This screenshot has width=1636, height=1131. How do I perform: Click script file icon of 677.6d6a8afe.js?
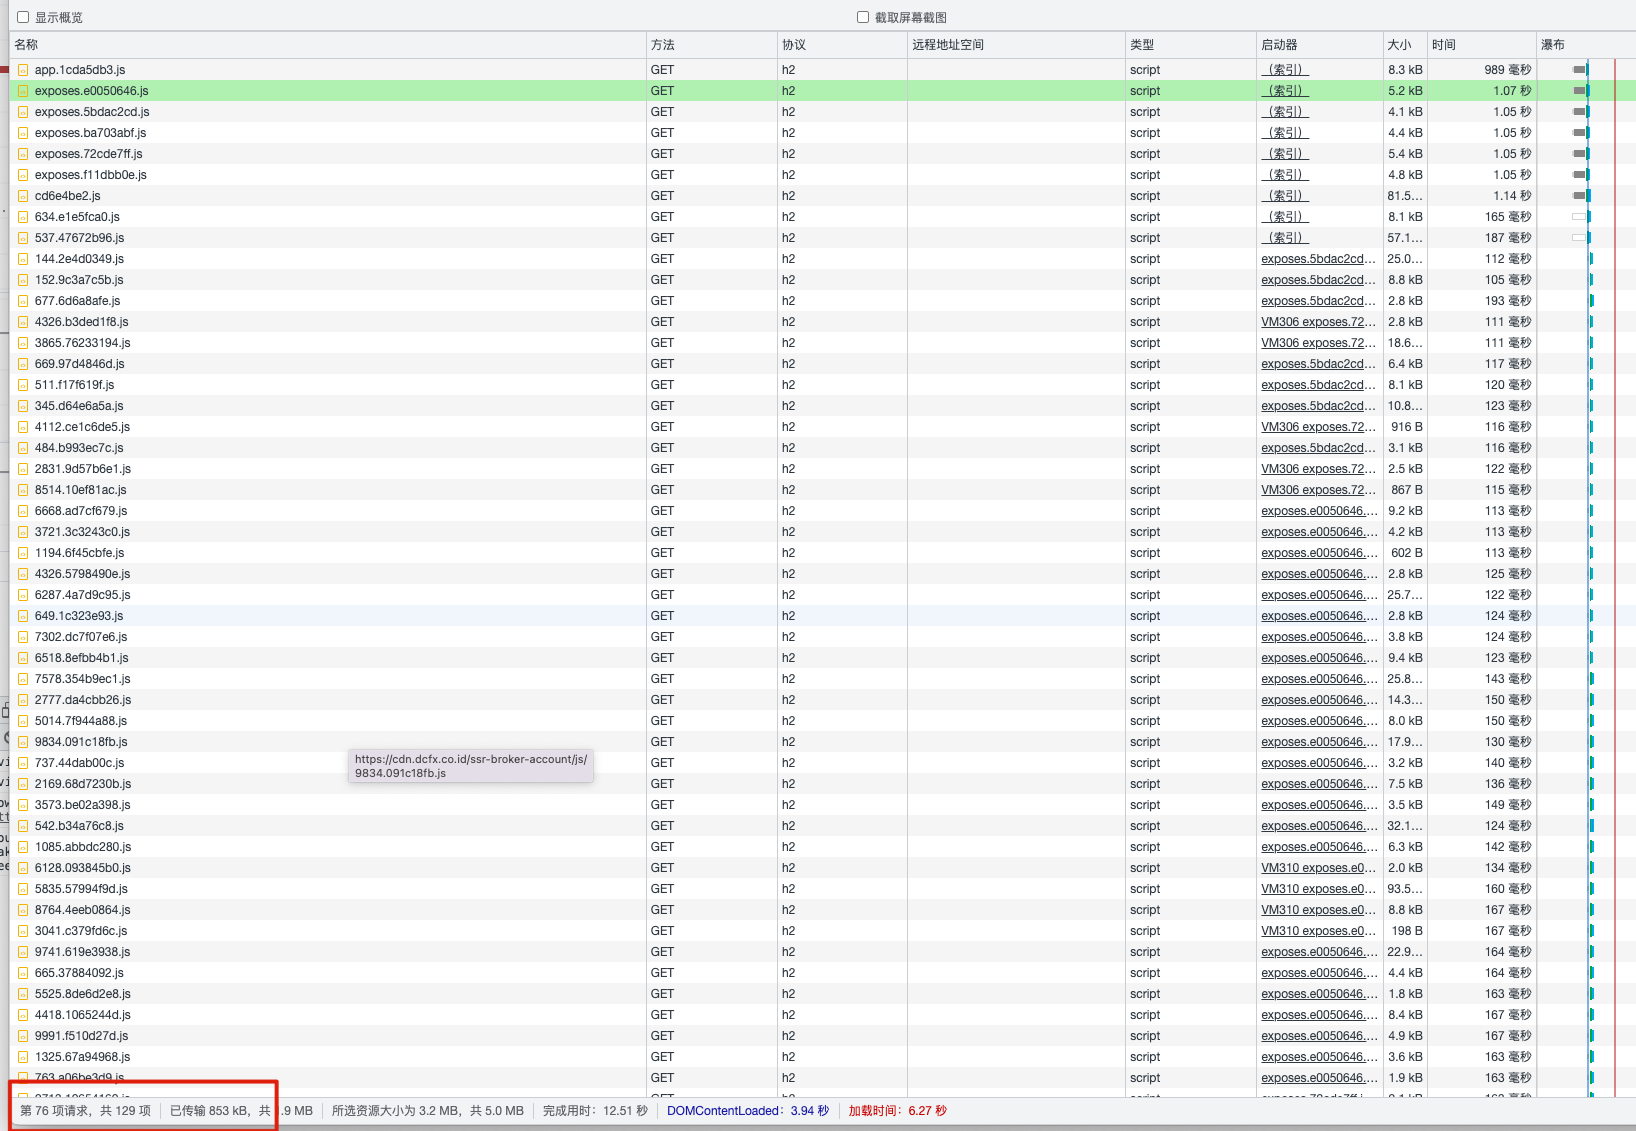23,301
